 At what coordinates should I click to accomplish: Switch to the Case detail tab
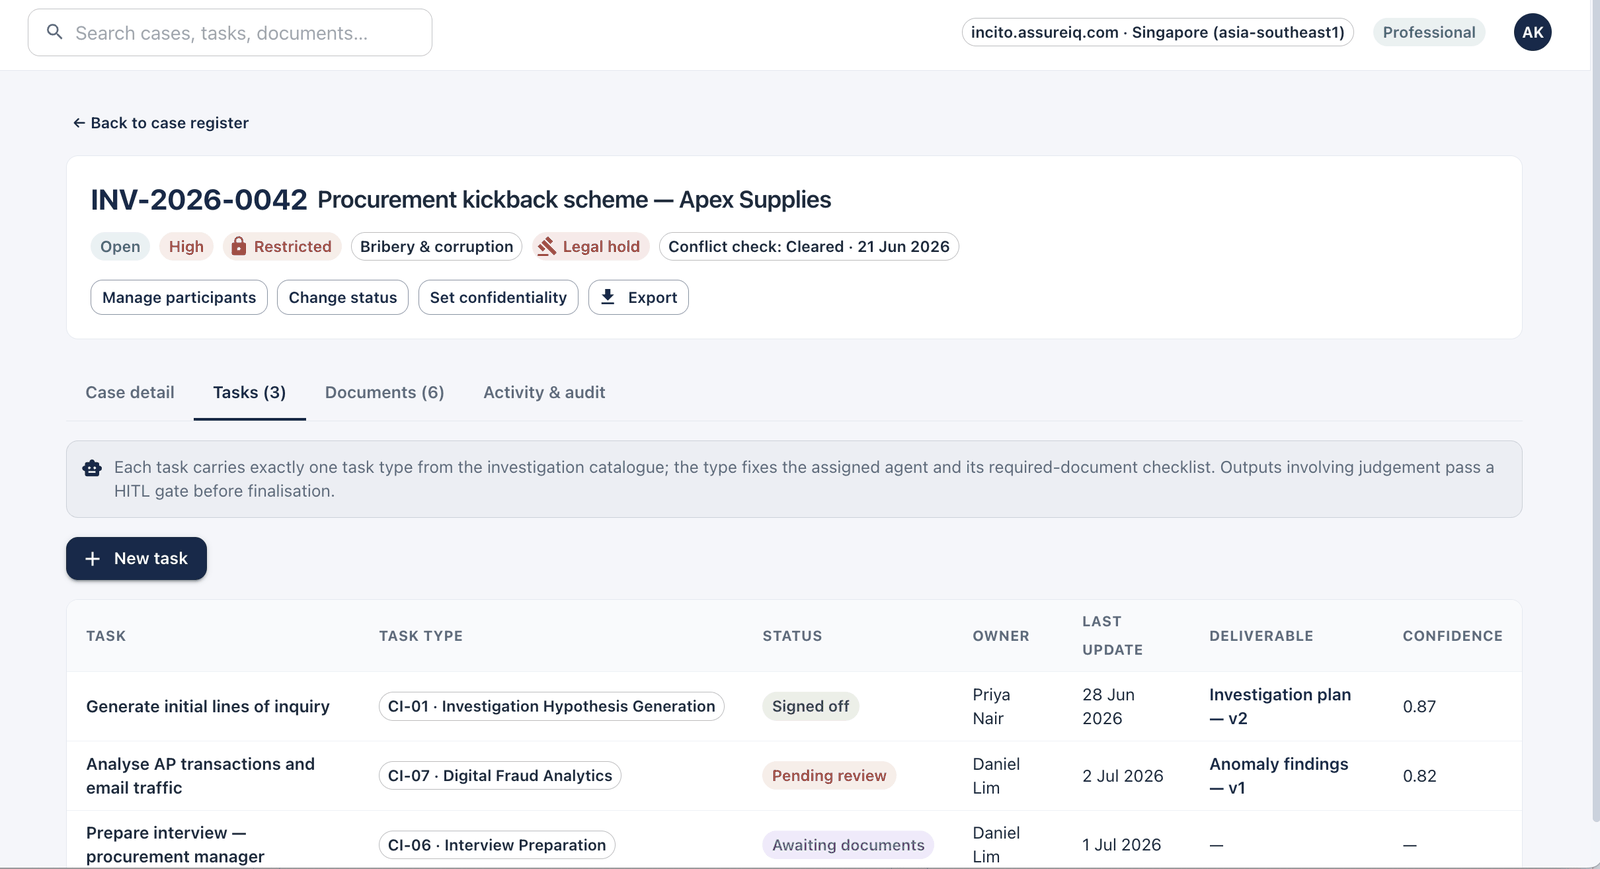pyautogui.click(x=130, y=392)
